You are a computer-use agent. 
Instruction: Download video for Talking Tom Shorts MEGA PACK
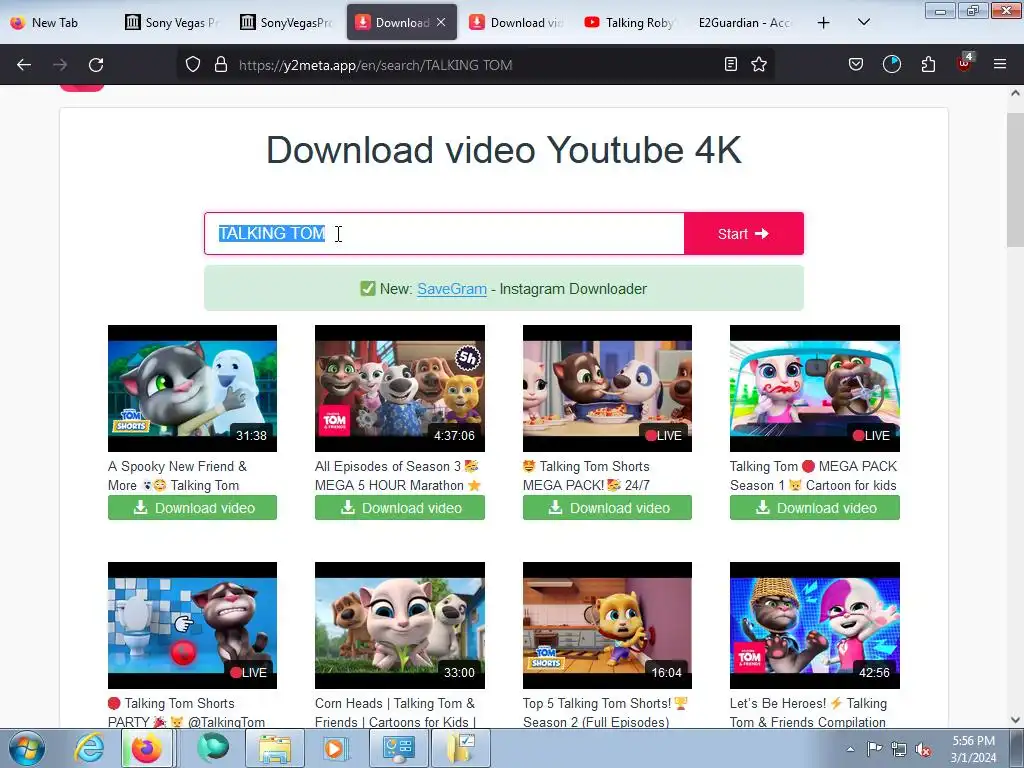coord(607,507)
